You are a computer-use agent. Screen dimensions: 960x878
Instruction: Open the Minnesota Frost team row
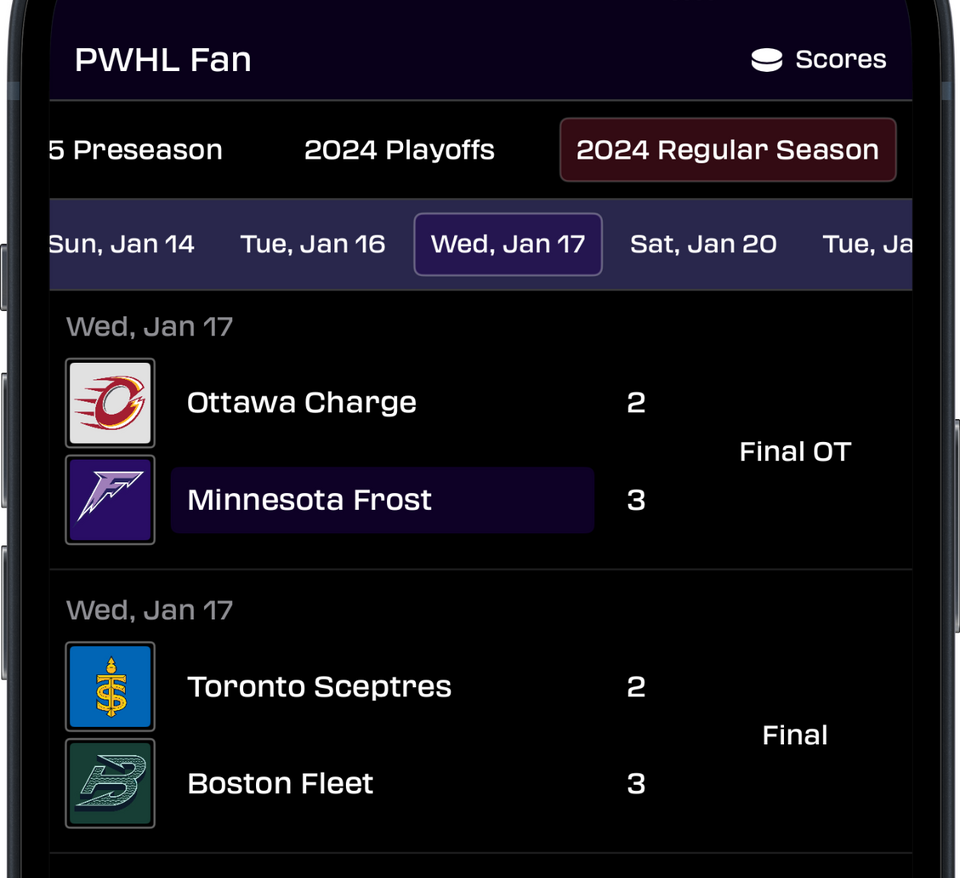pos(382,500)
